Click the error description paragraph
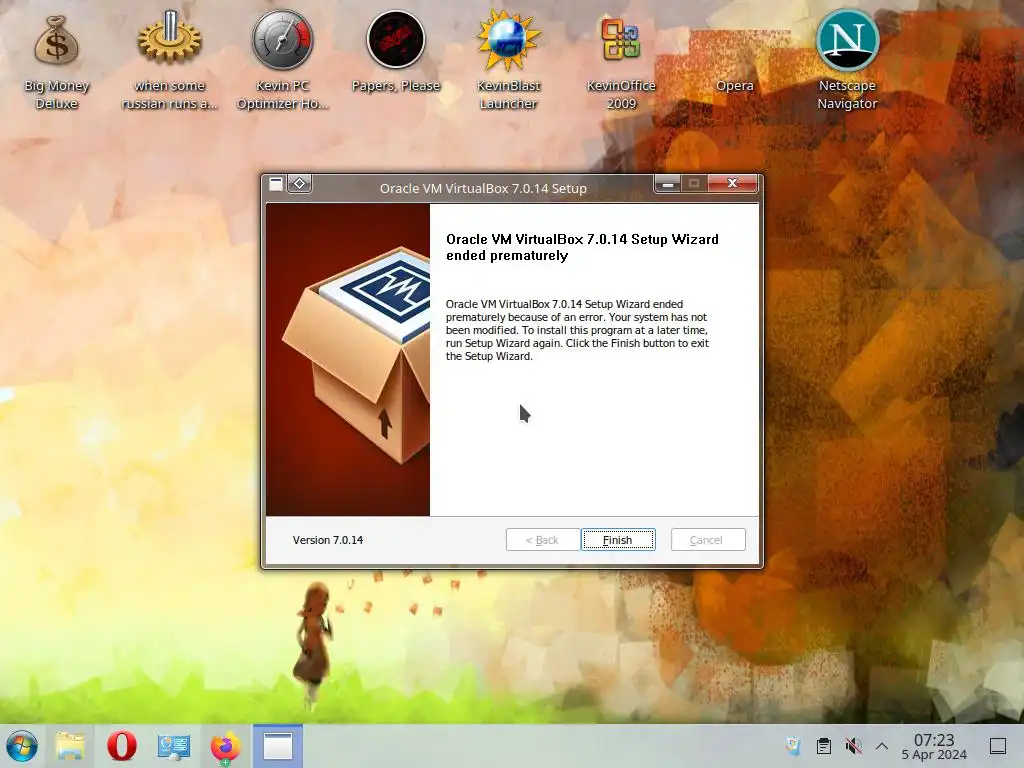 tap(577, 330)
